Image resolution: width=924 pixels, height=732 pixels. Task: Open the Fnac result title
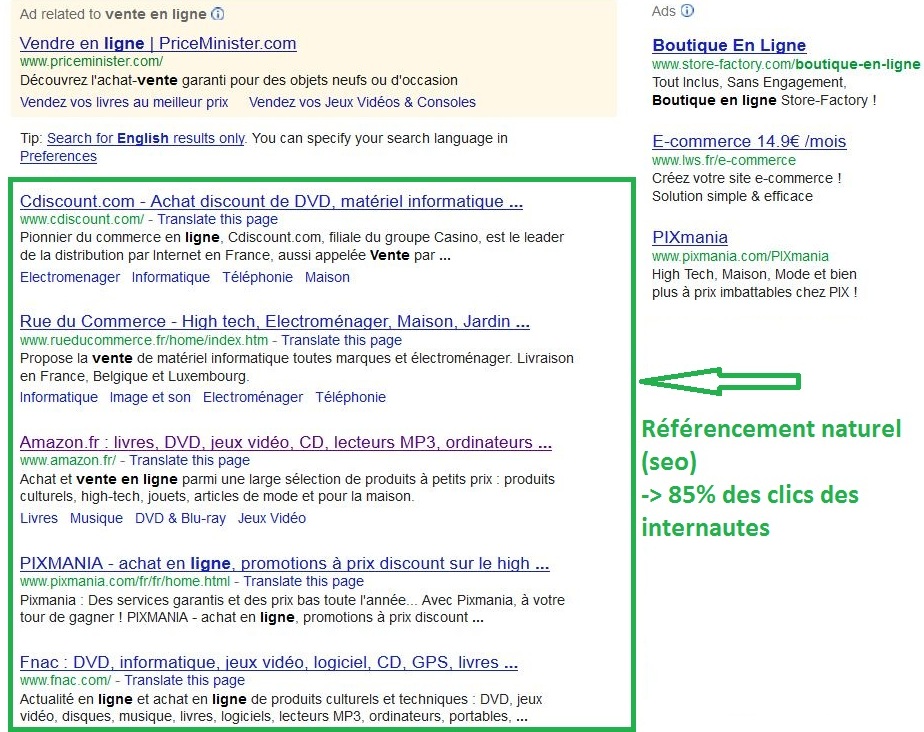click(269, 662)
